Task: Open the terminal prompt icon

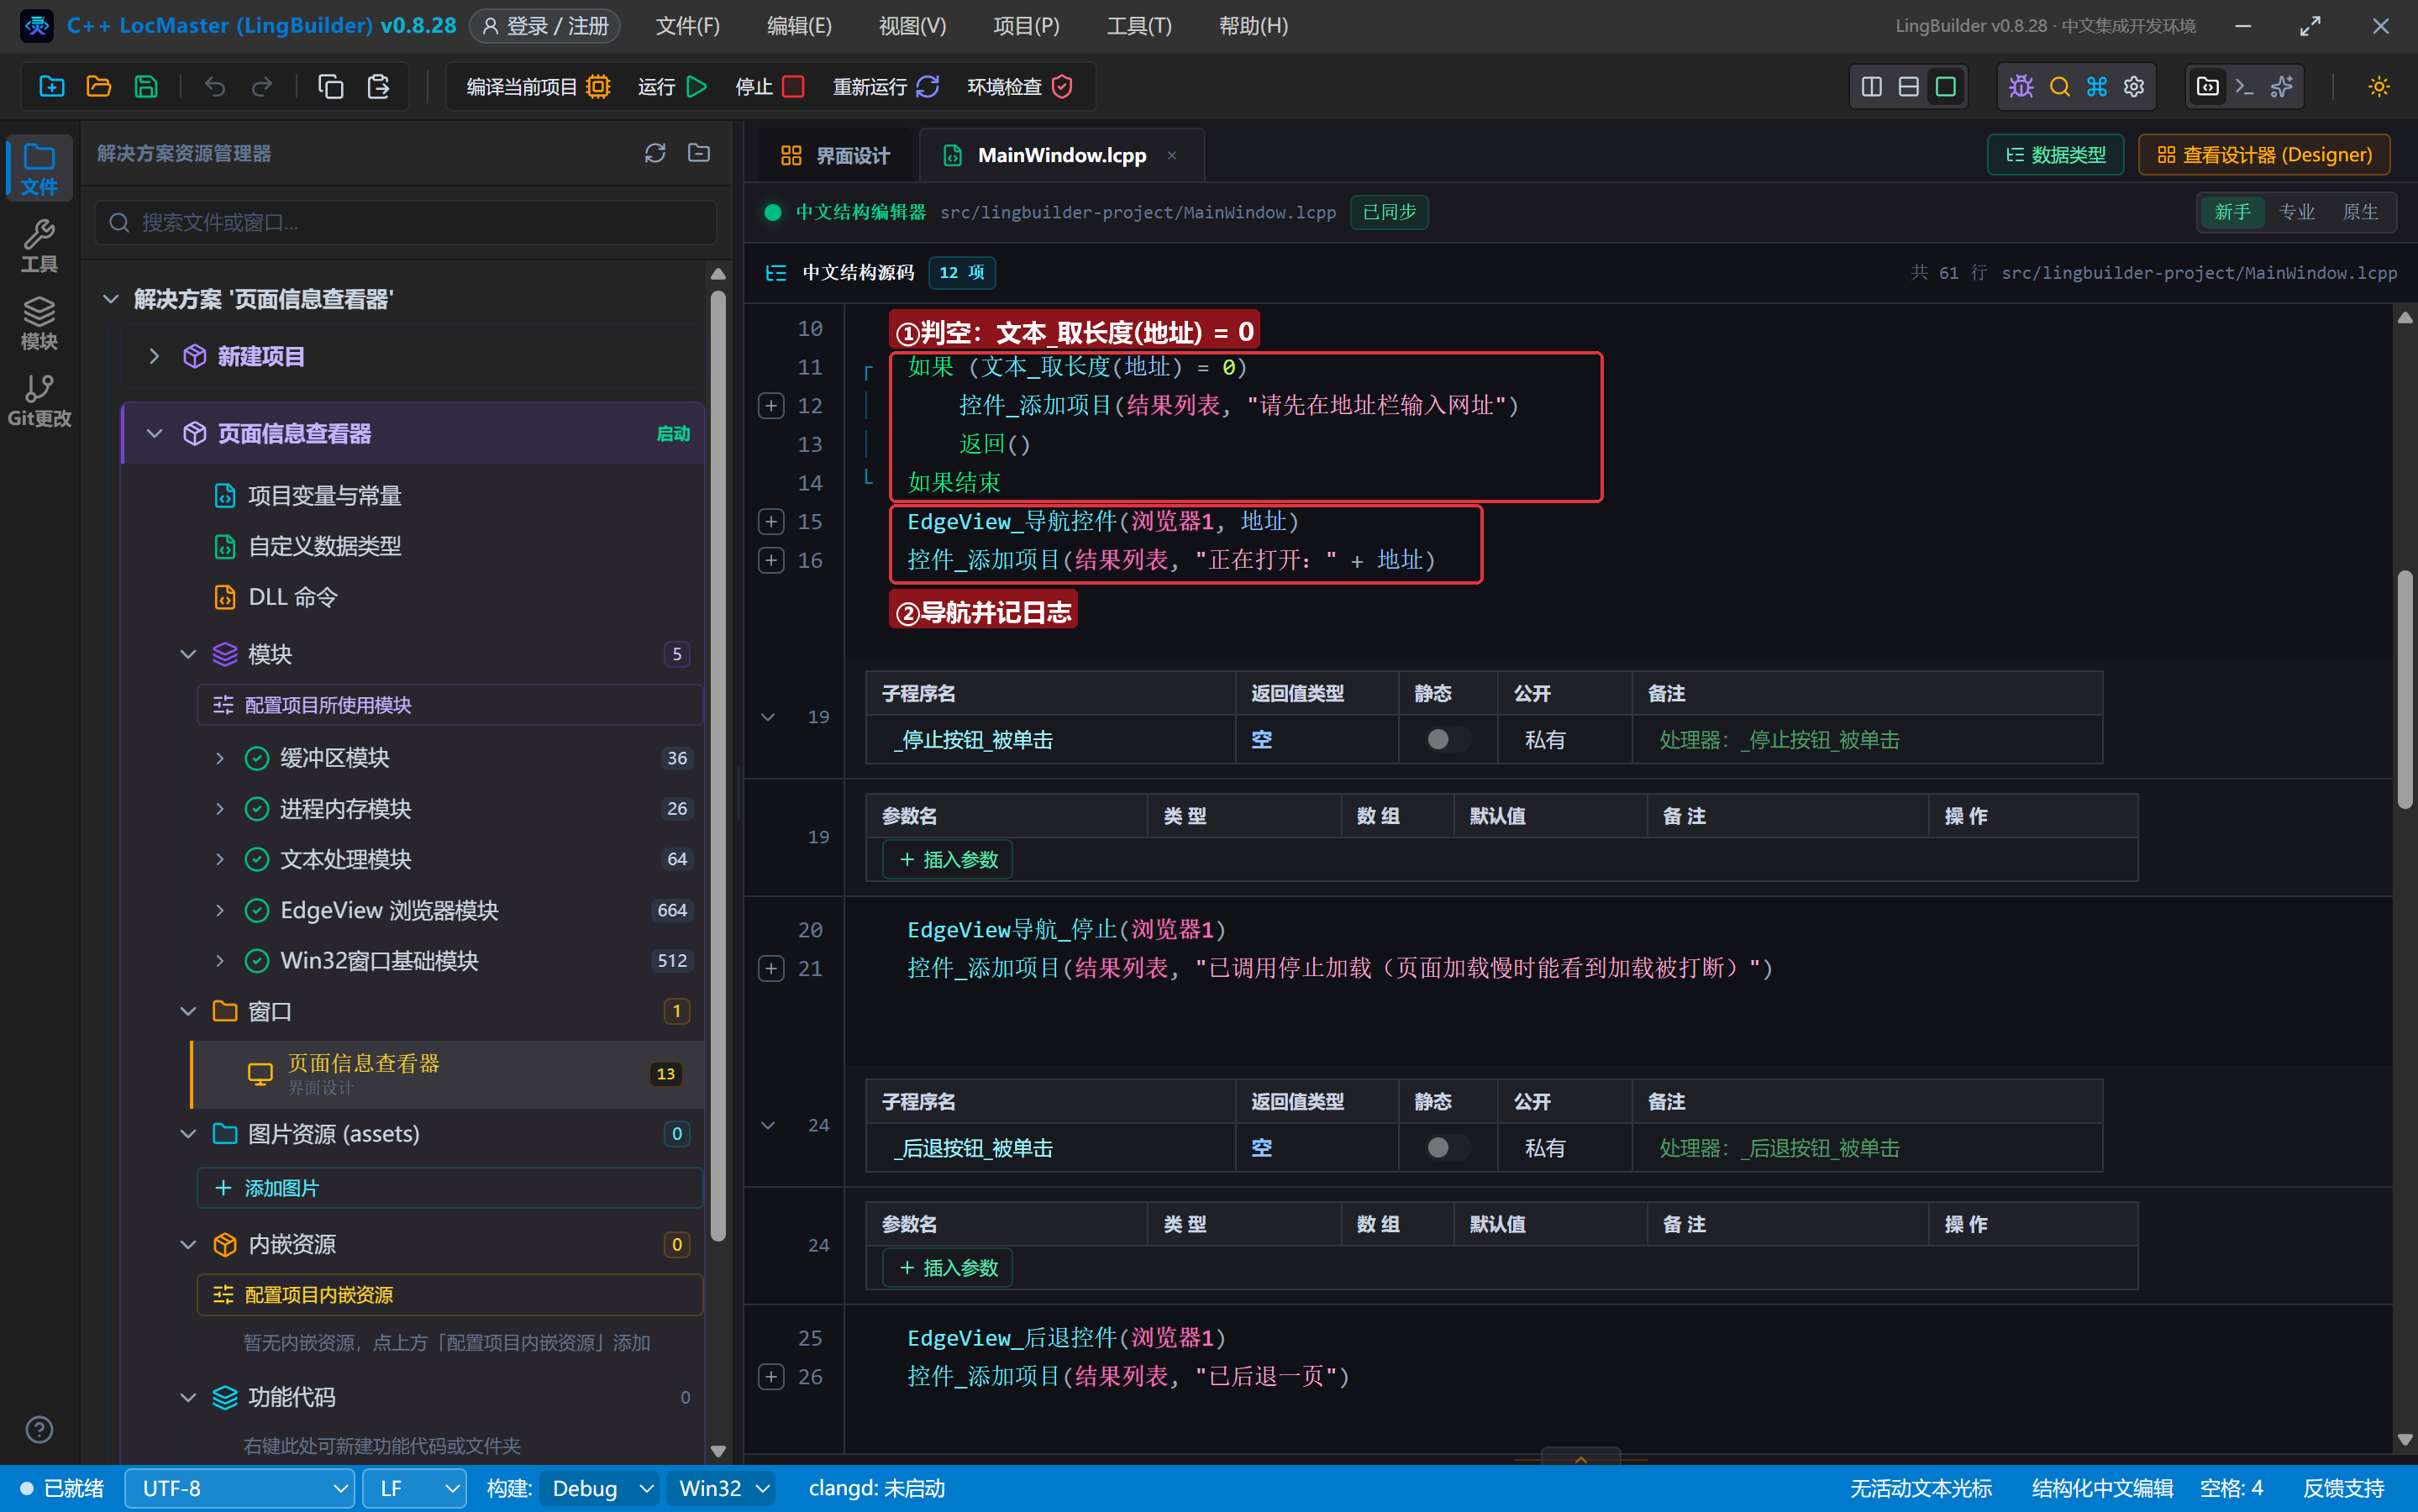Action: [2245, 87]
